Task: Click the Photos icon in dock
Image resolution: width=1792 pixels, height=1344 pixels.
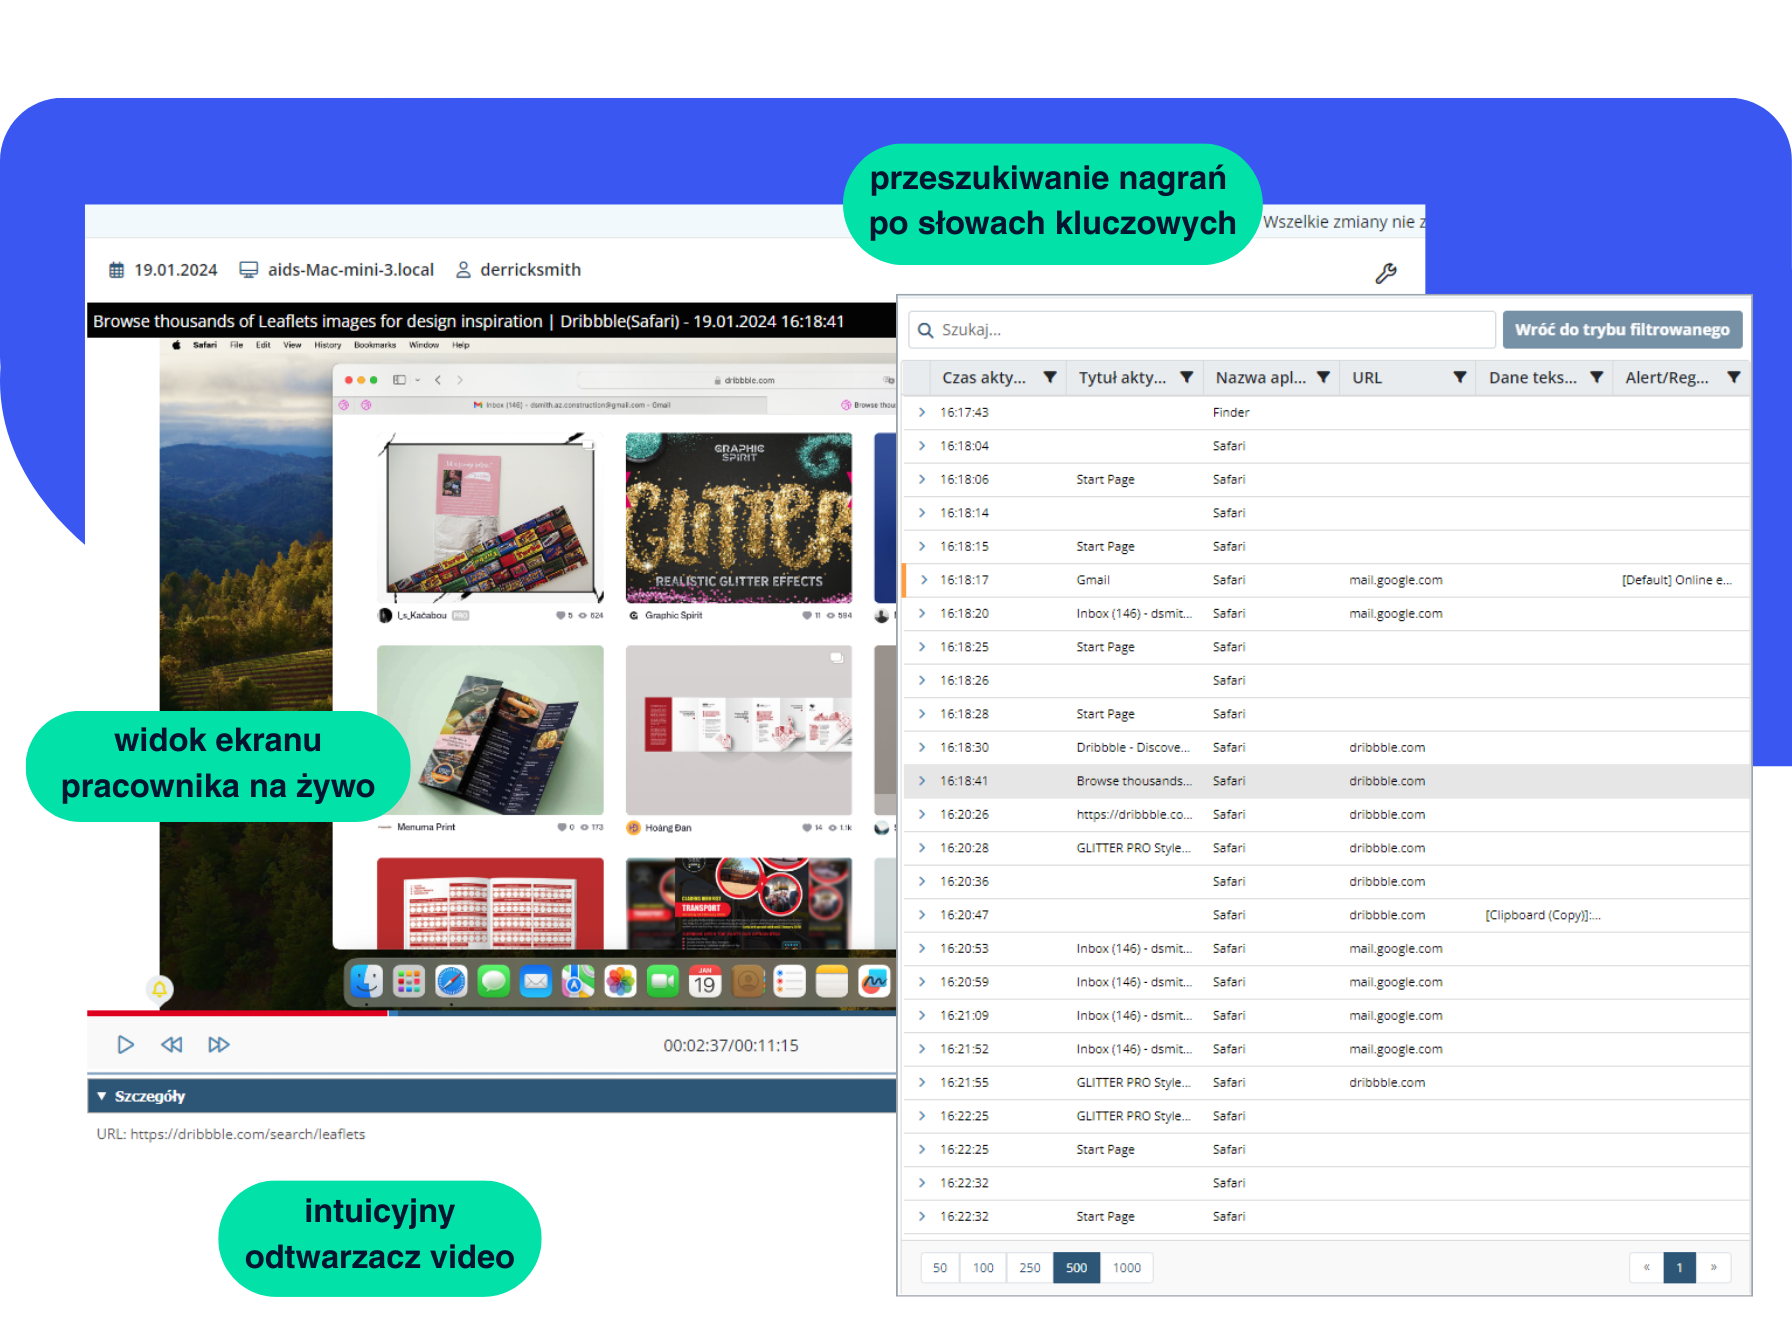Action: 620,982
